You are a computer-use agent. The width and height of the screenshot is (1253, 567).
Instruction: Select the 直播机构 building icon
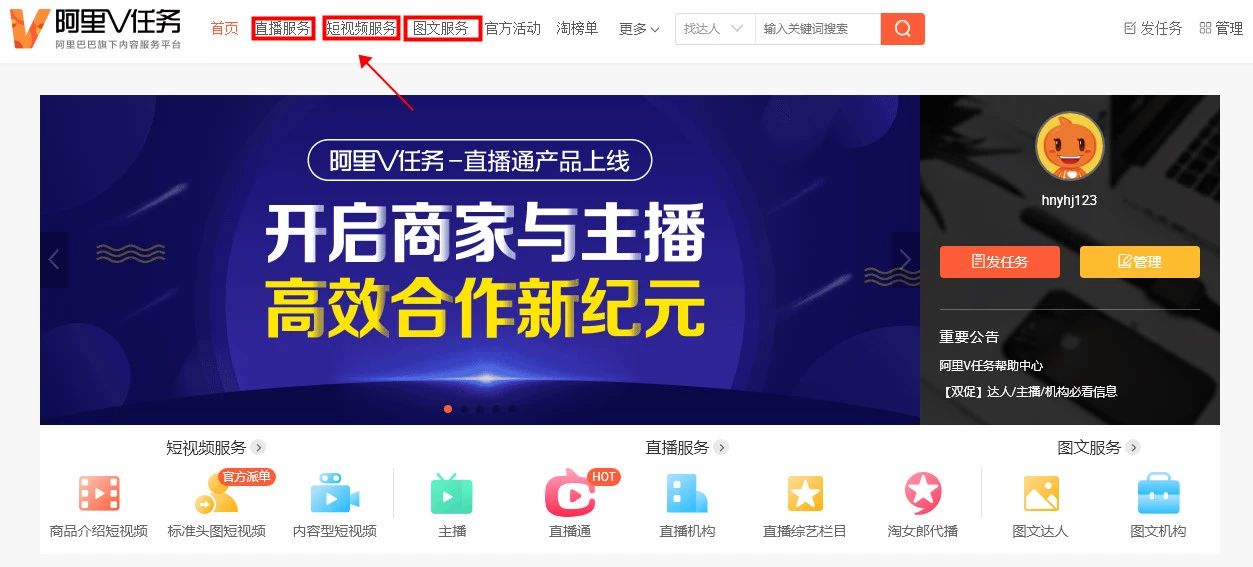click(687, 494)
